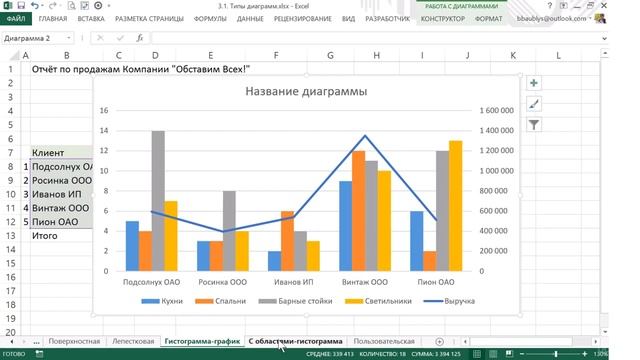Open the ВИД ribbon tab
Viewport: 640px width, 360px height.
click(x=348, y=18)
